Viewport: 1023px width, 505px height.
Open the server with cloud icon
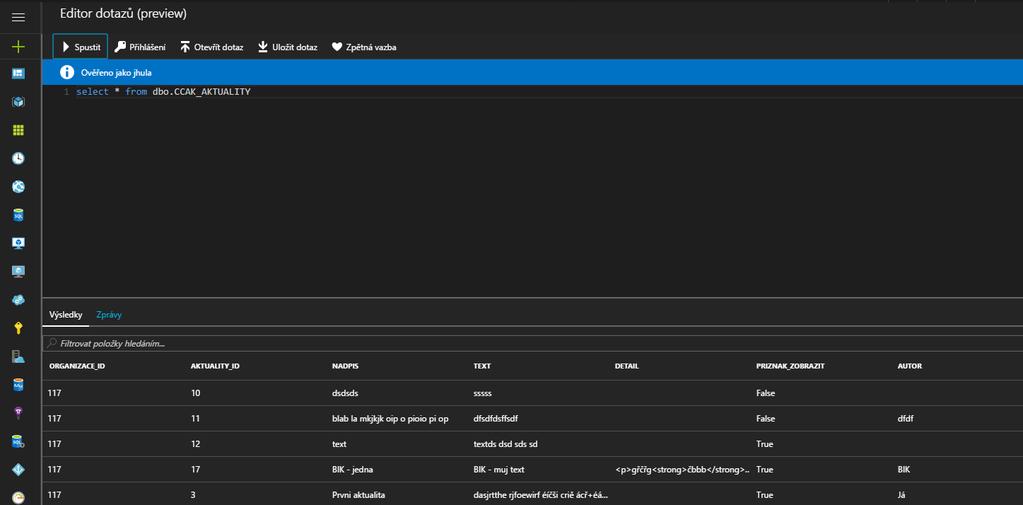coord(18,356)
